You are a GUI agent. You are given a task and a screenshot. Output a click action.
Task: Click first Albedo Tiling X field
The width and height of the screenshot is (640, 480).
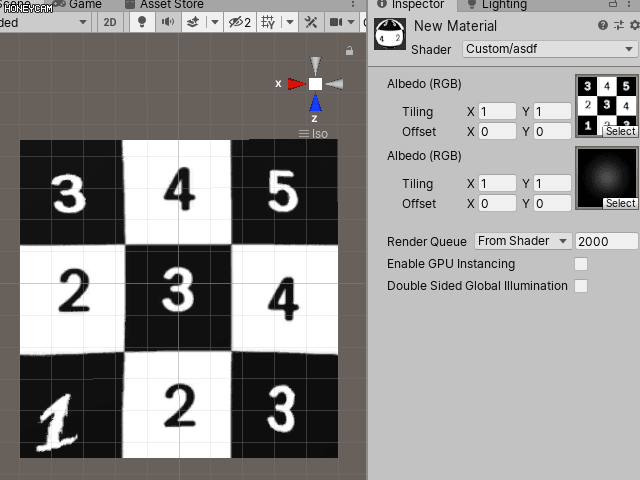pos(497,111)
